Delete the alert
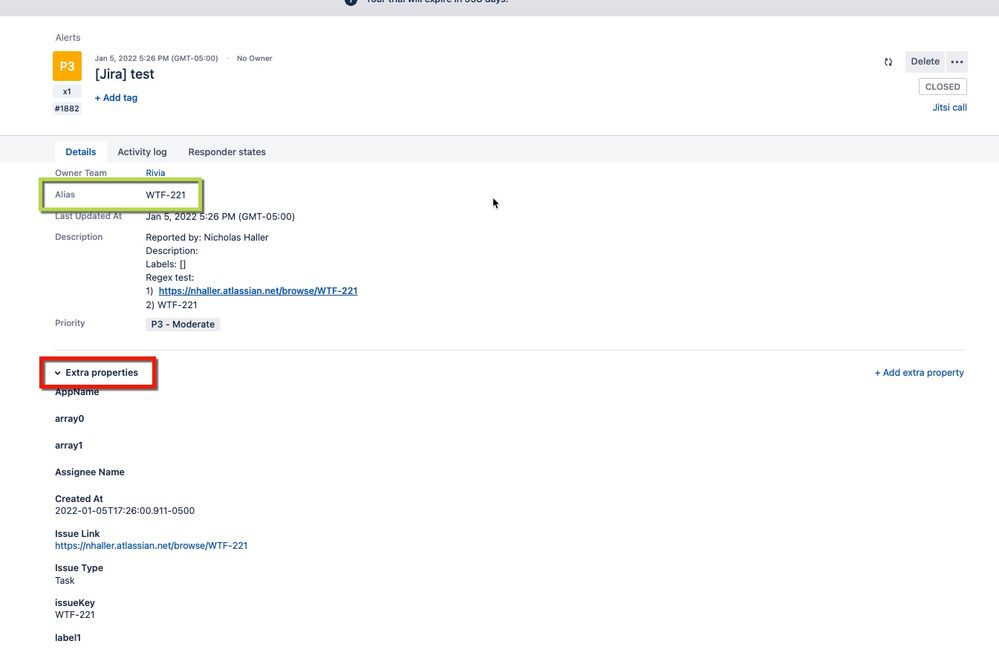This screenshot has width=999, height=655. pos(924,62)
